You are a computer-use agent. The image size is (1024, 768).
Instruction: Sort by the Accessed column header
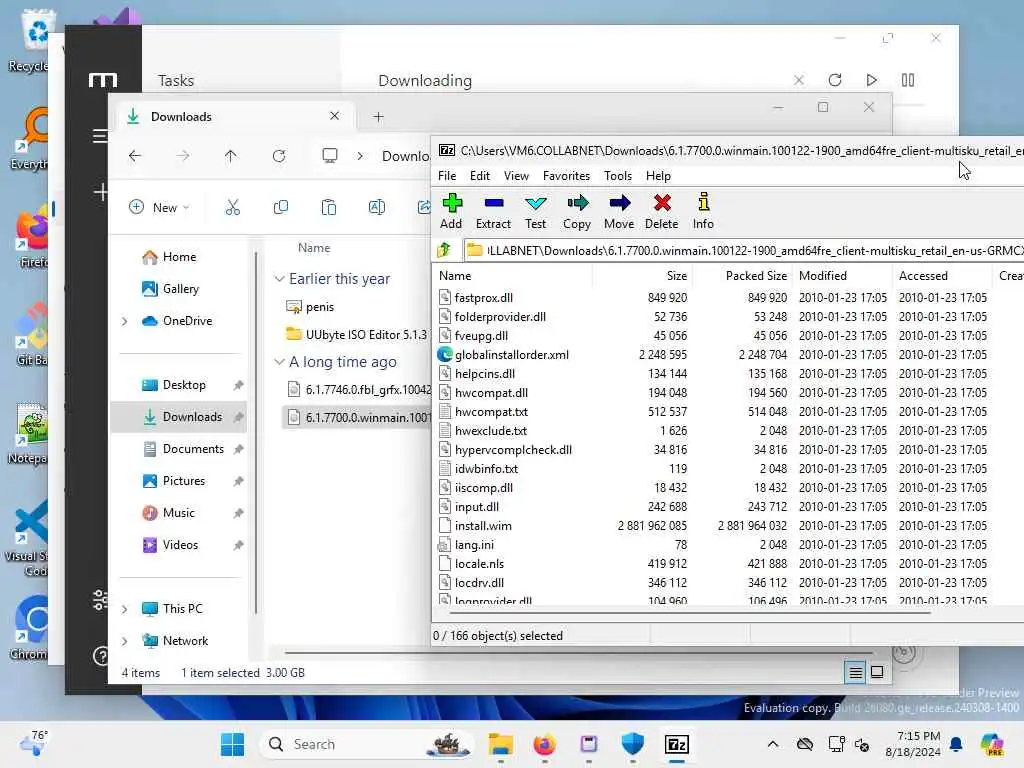941,276
